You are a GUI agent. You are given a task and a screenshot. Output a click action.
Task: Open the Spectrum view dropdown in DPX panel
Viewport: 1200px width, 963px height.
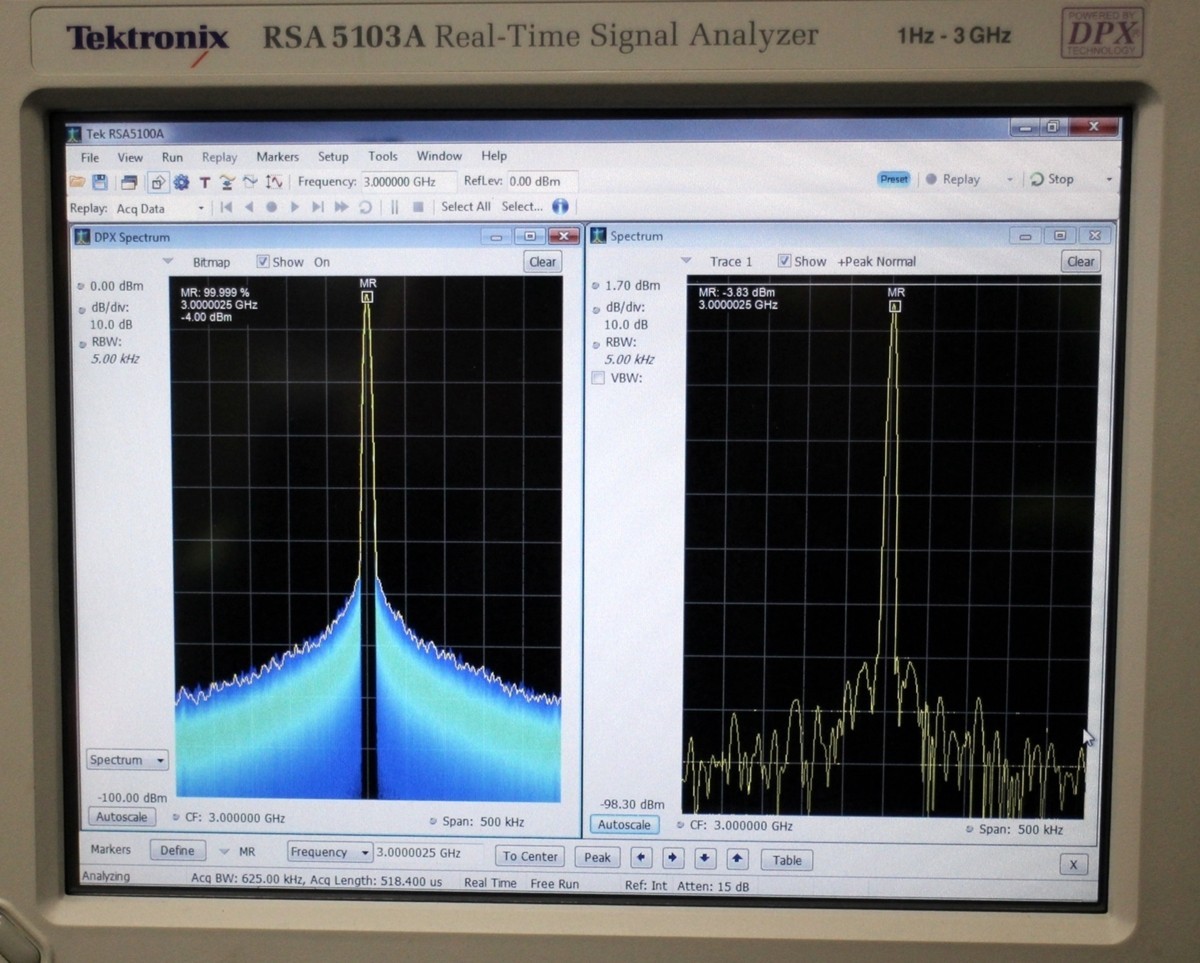pos(127,760)
